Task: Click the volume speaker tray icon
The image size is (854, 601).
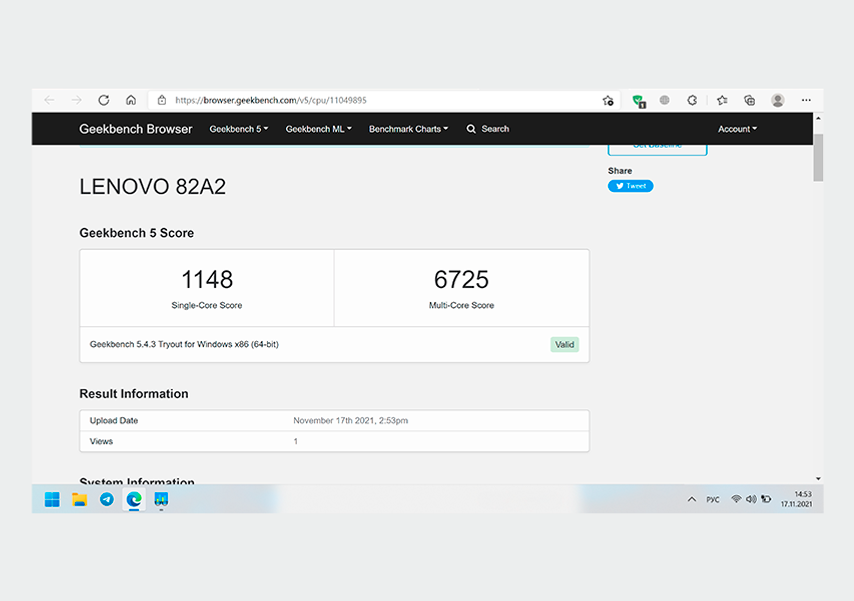Action: (x=751, y=499)
